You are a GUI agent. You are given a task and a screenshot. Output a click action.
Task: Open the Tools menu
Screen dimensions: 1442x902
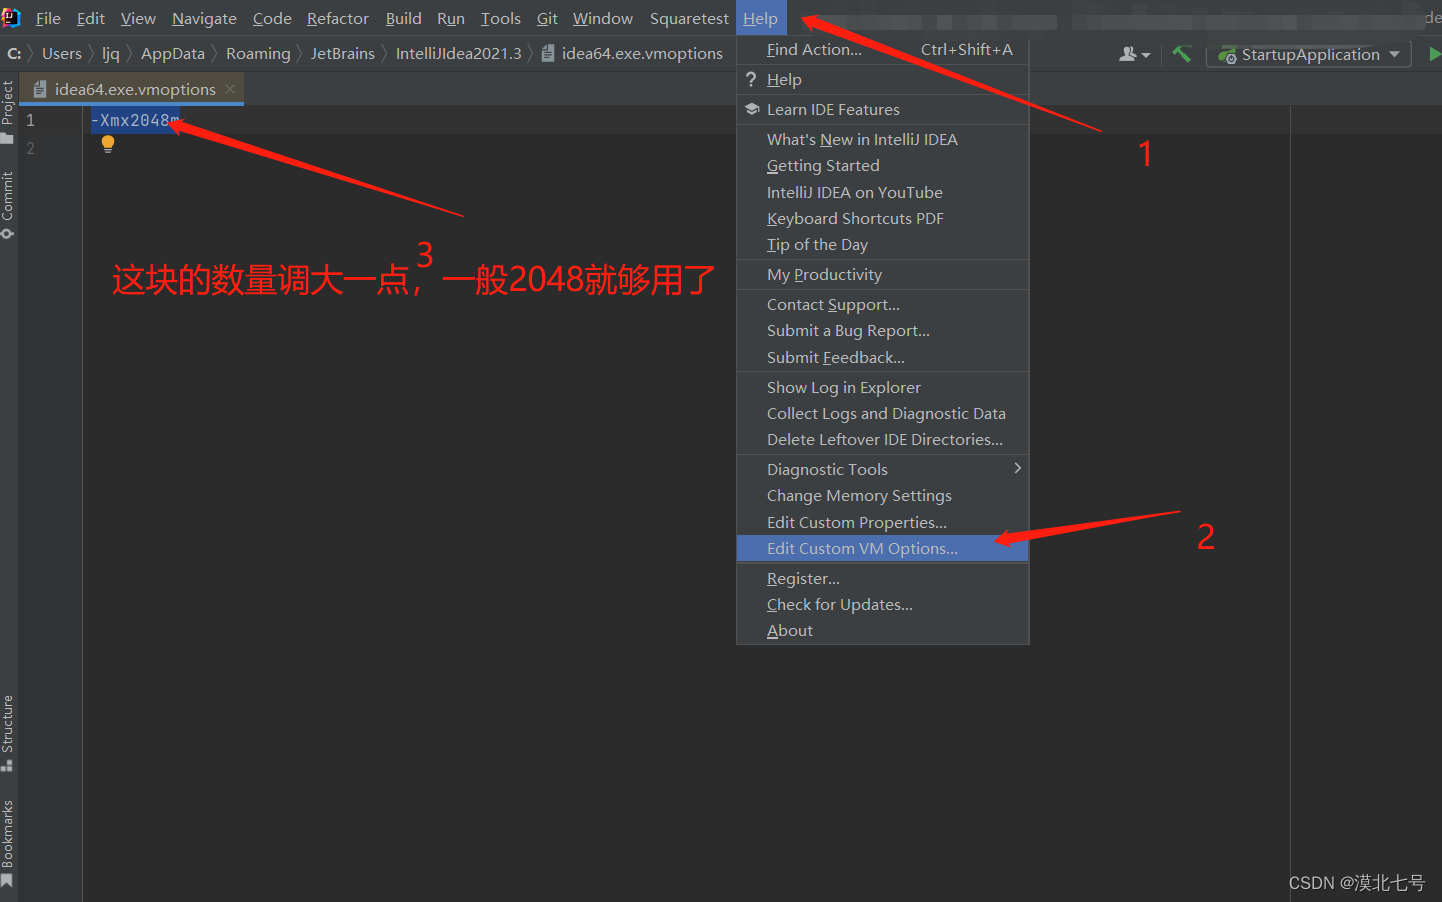[x=500, y=18]
